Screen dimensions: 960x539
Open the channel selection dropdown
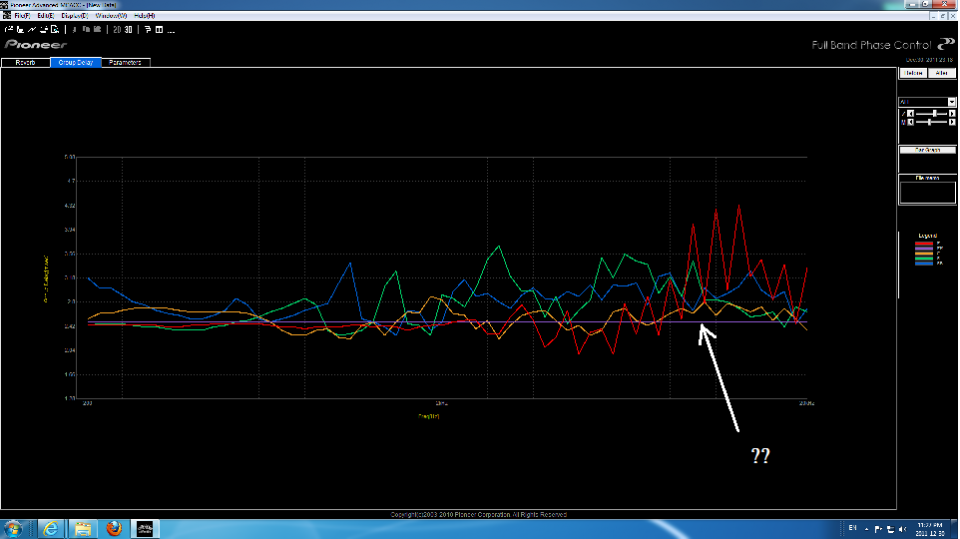[950, 102]
